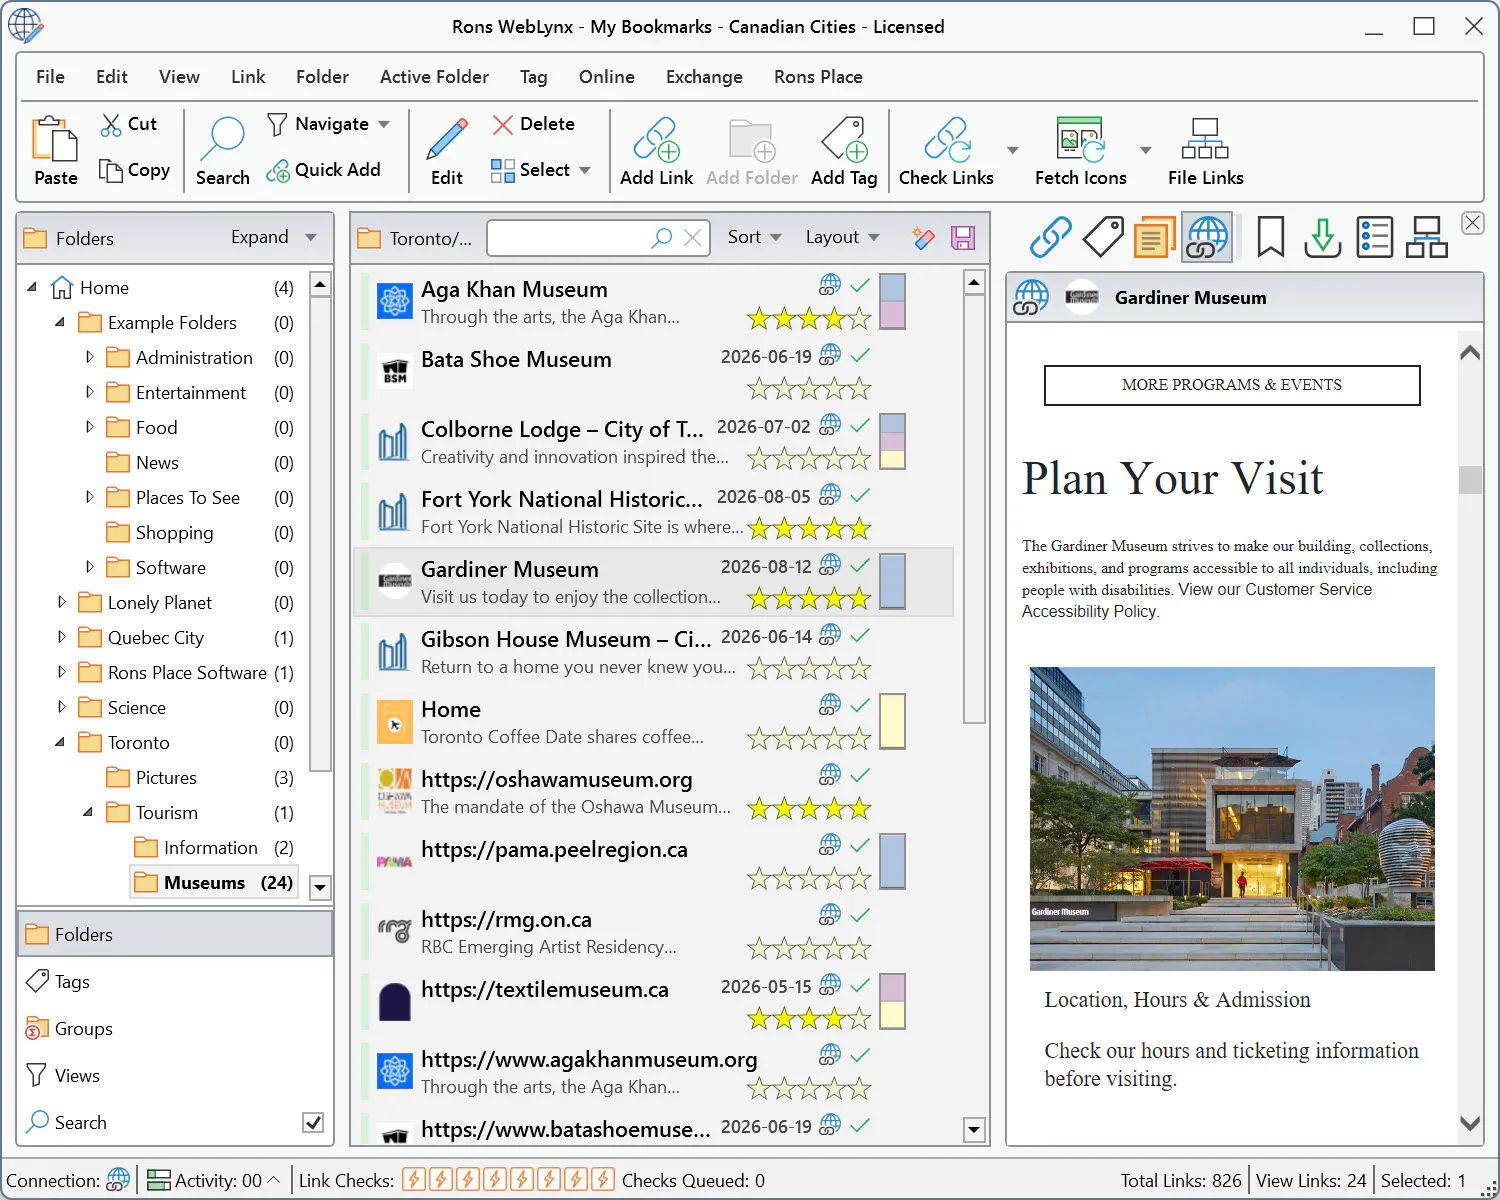
Task: Collapse the Example Folders tree node
Action: tap(60, 322)
